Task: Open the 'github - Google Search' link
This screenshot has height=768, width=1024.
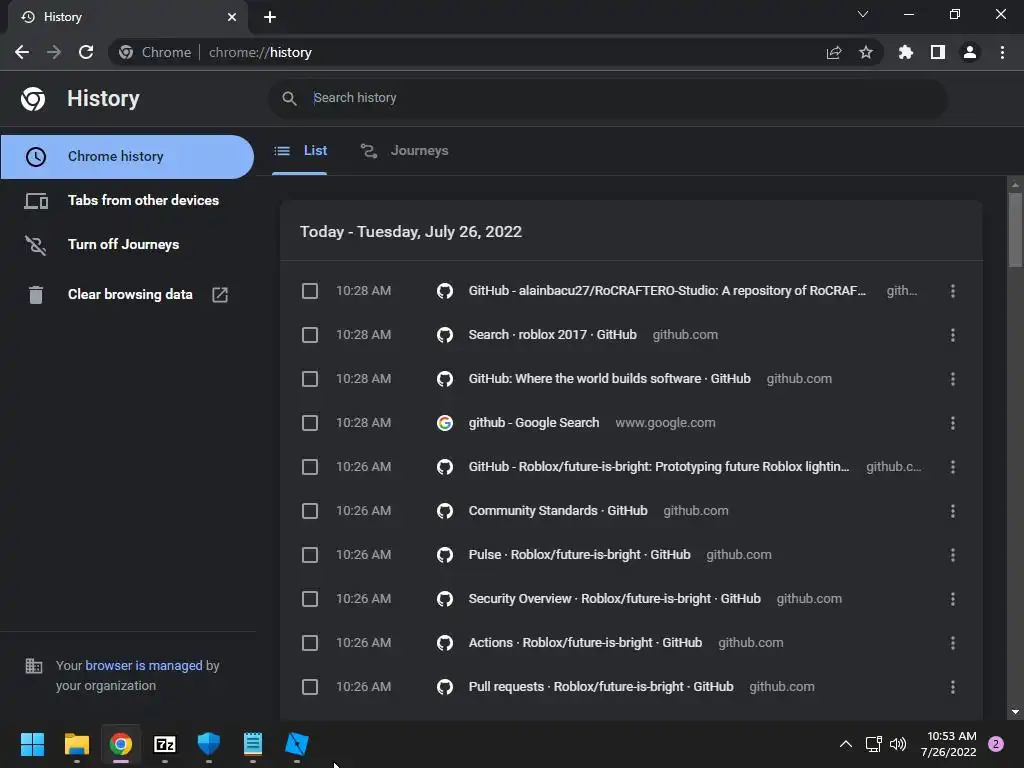Action: point(534,423)
